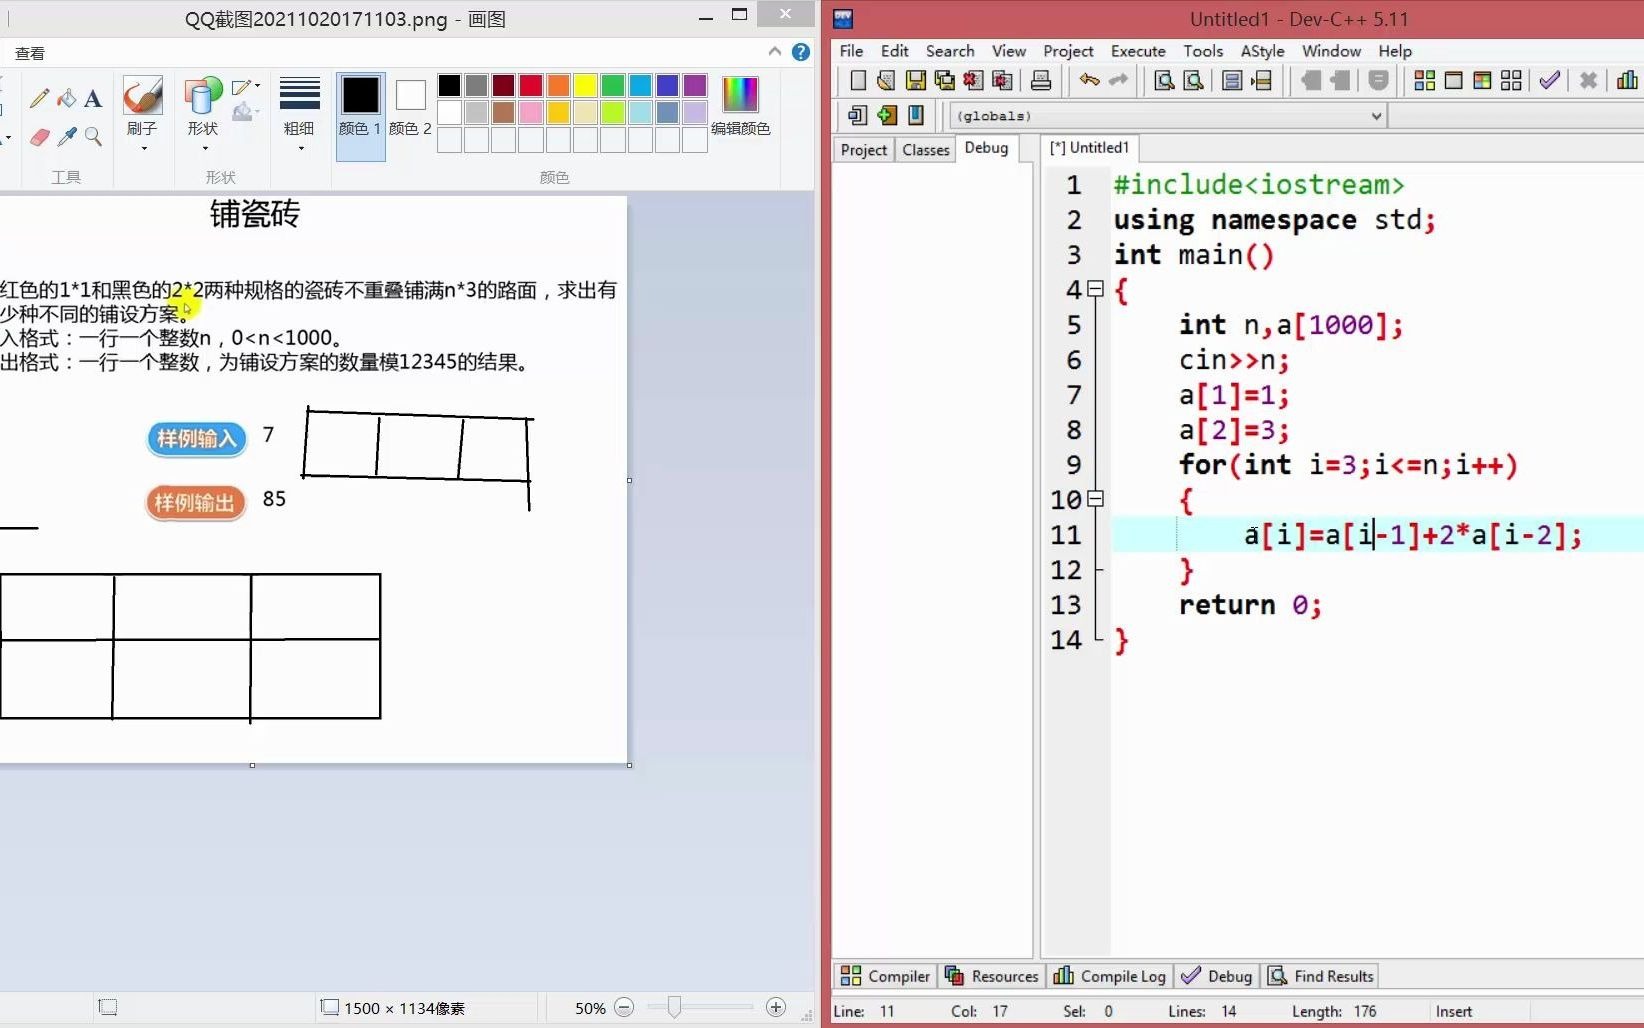Open the Compile Log panel at the bottom

coord(1108,976)
